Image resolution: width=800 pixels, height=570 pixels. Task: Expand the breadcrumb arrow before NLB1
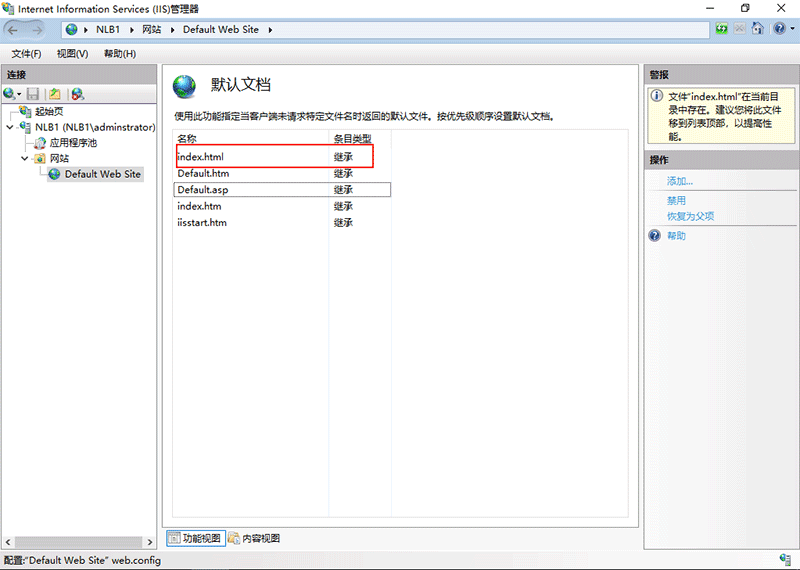pyautogui.click(x=85, y=30)
